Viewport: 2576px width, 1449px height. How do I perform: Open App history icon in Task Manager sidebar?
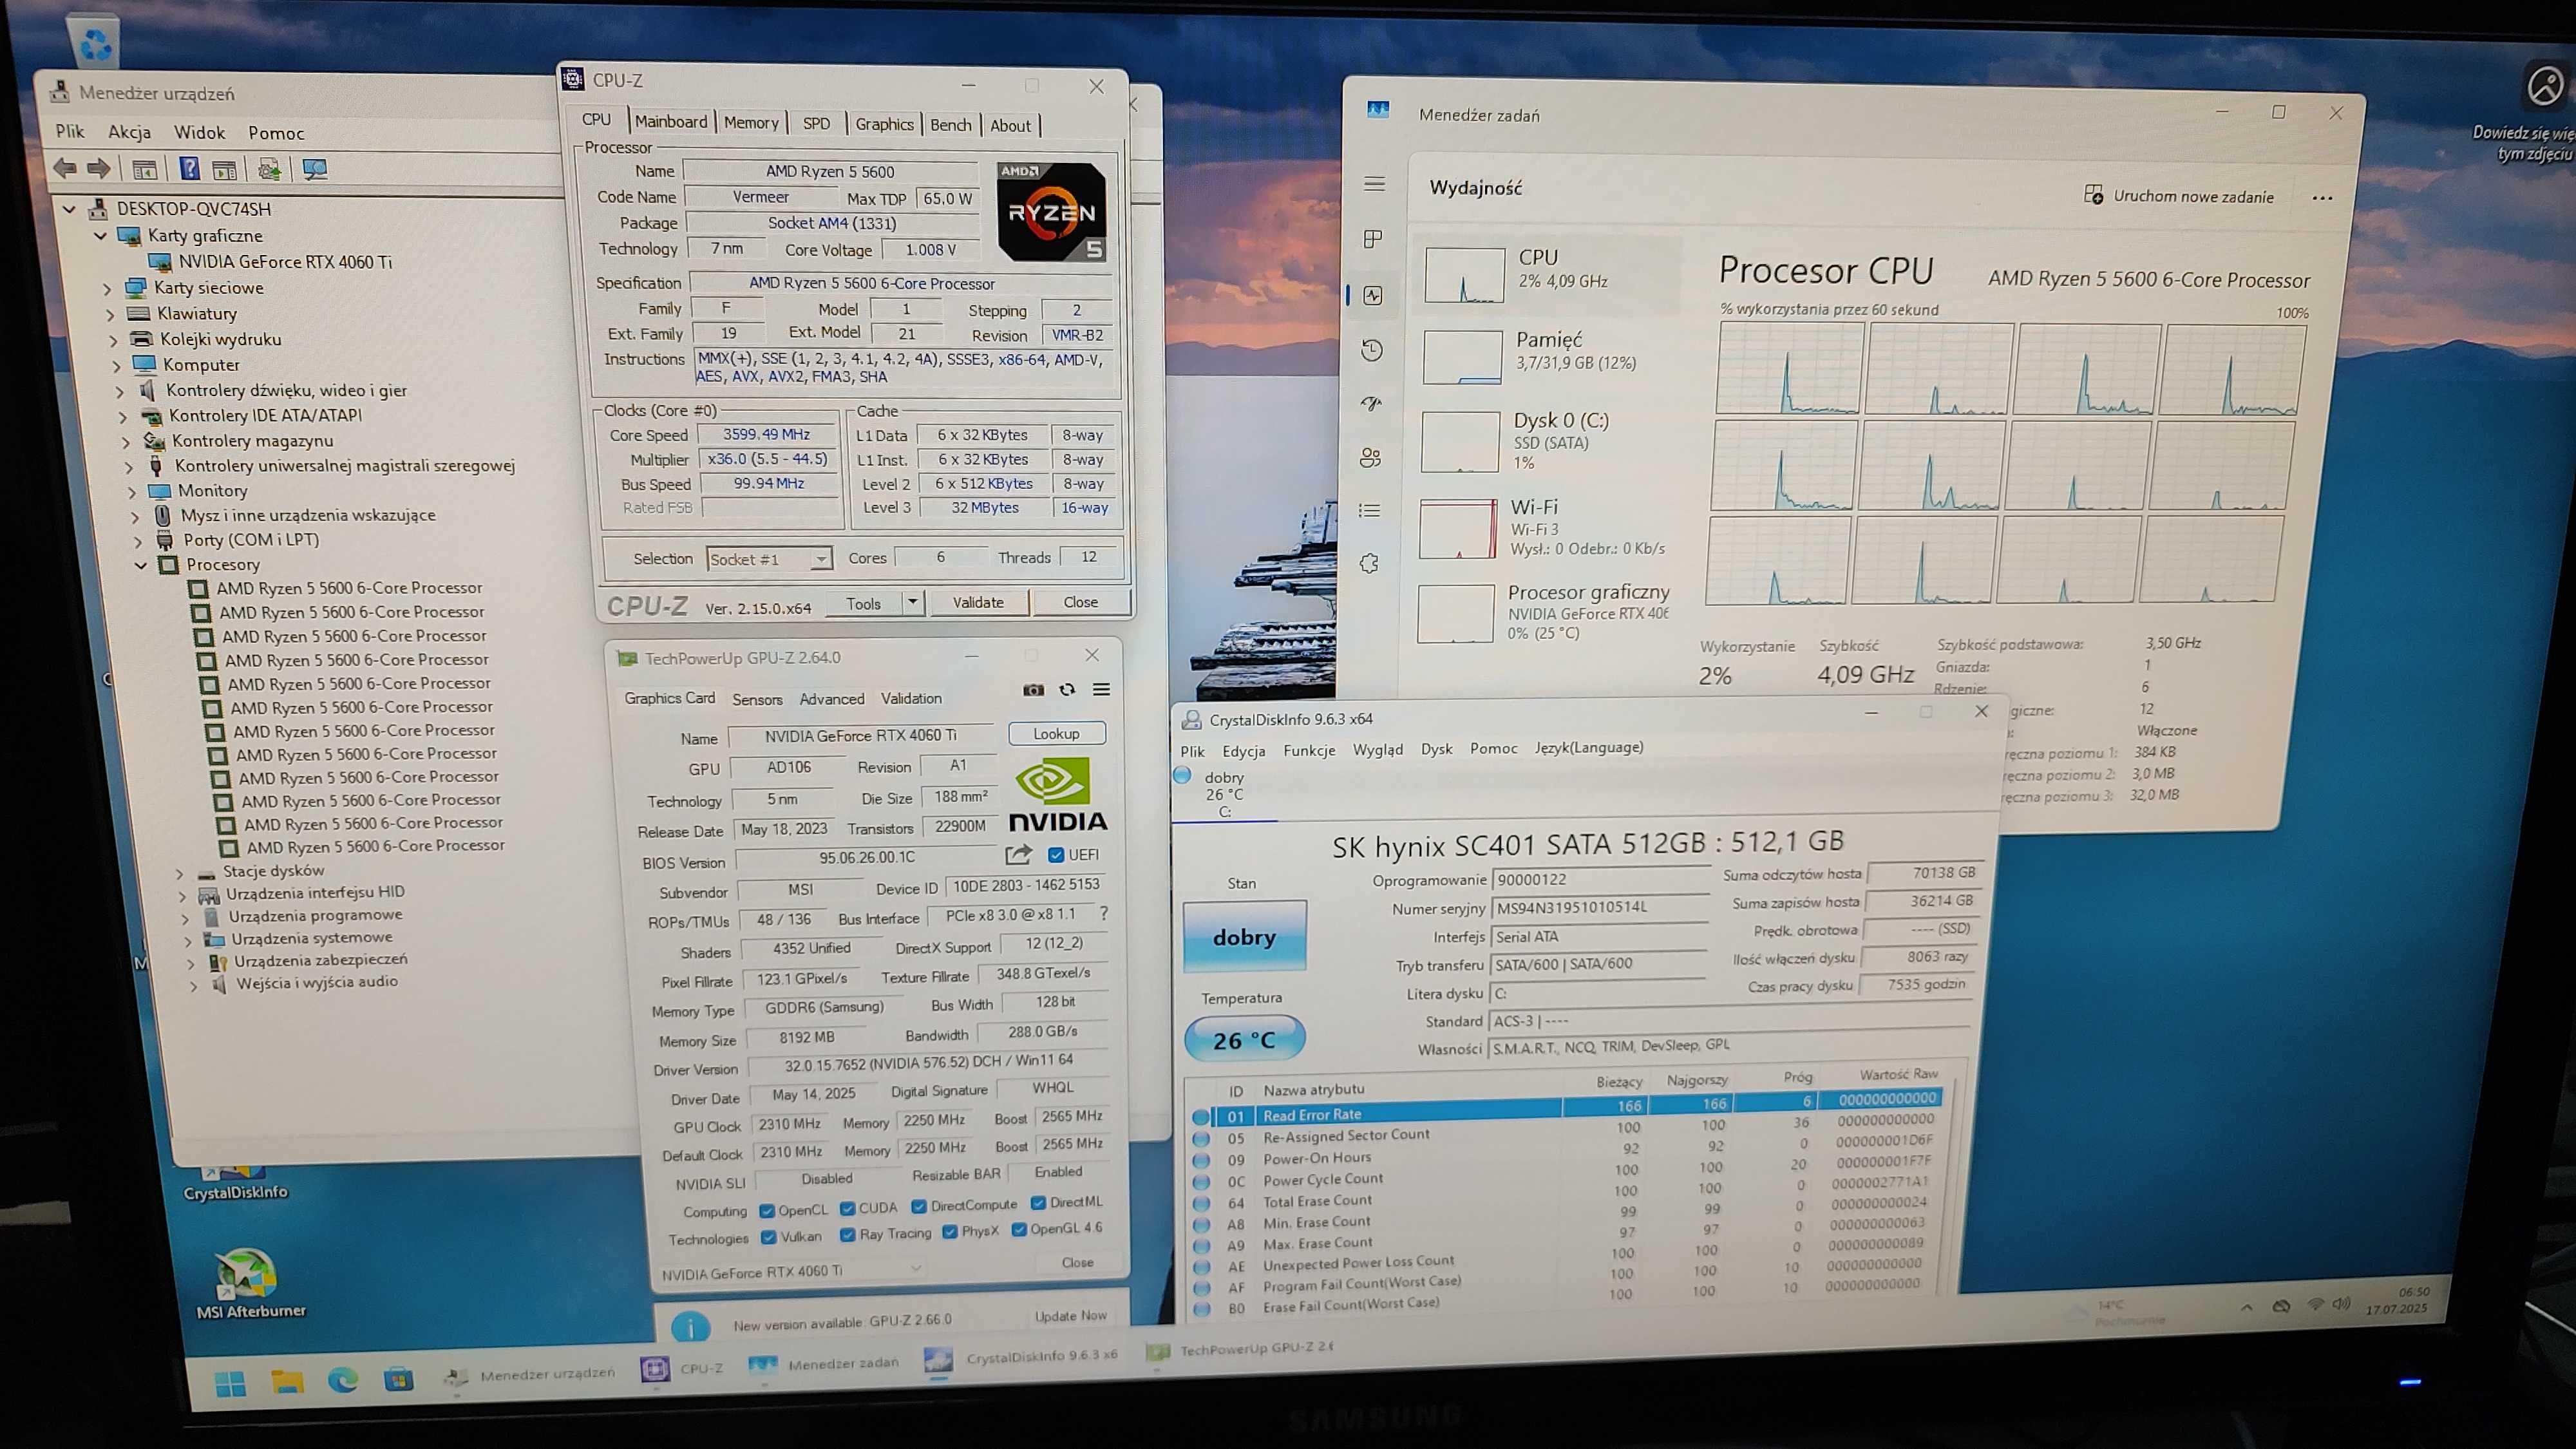[1372, 350]
